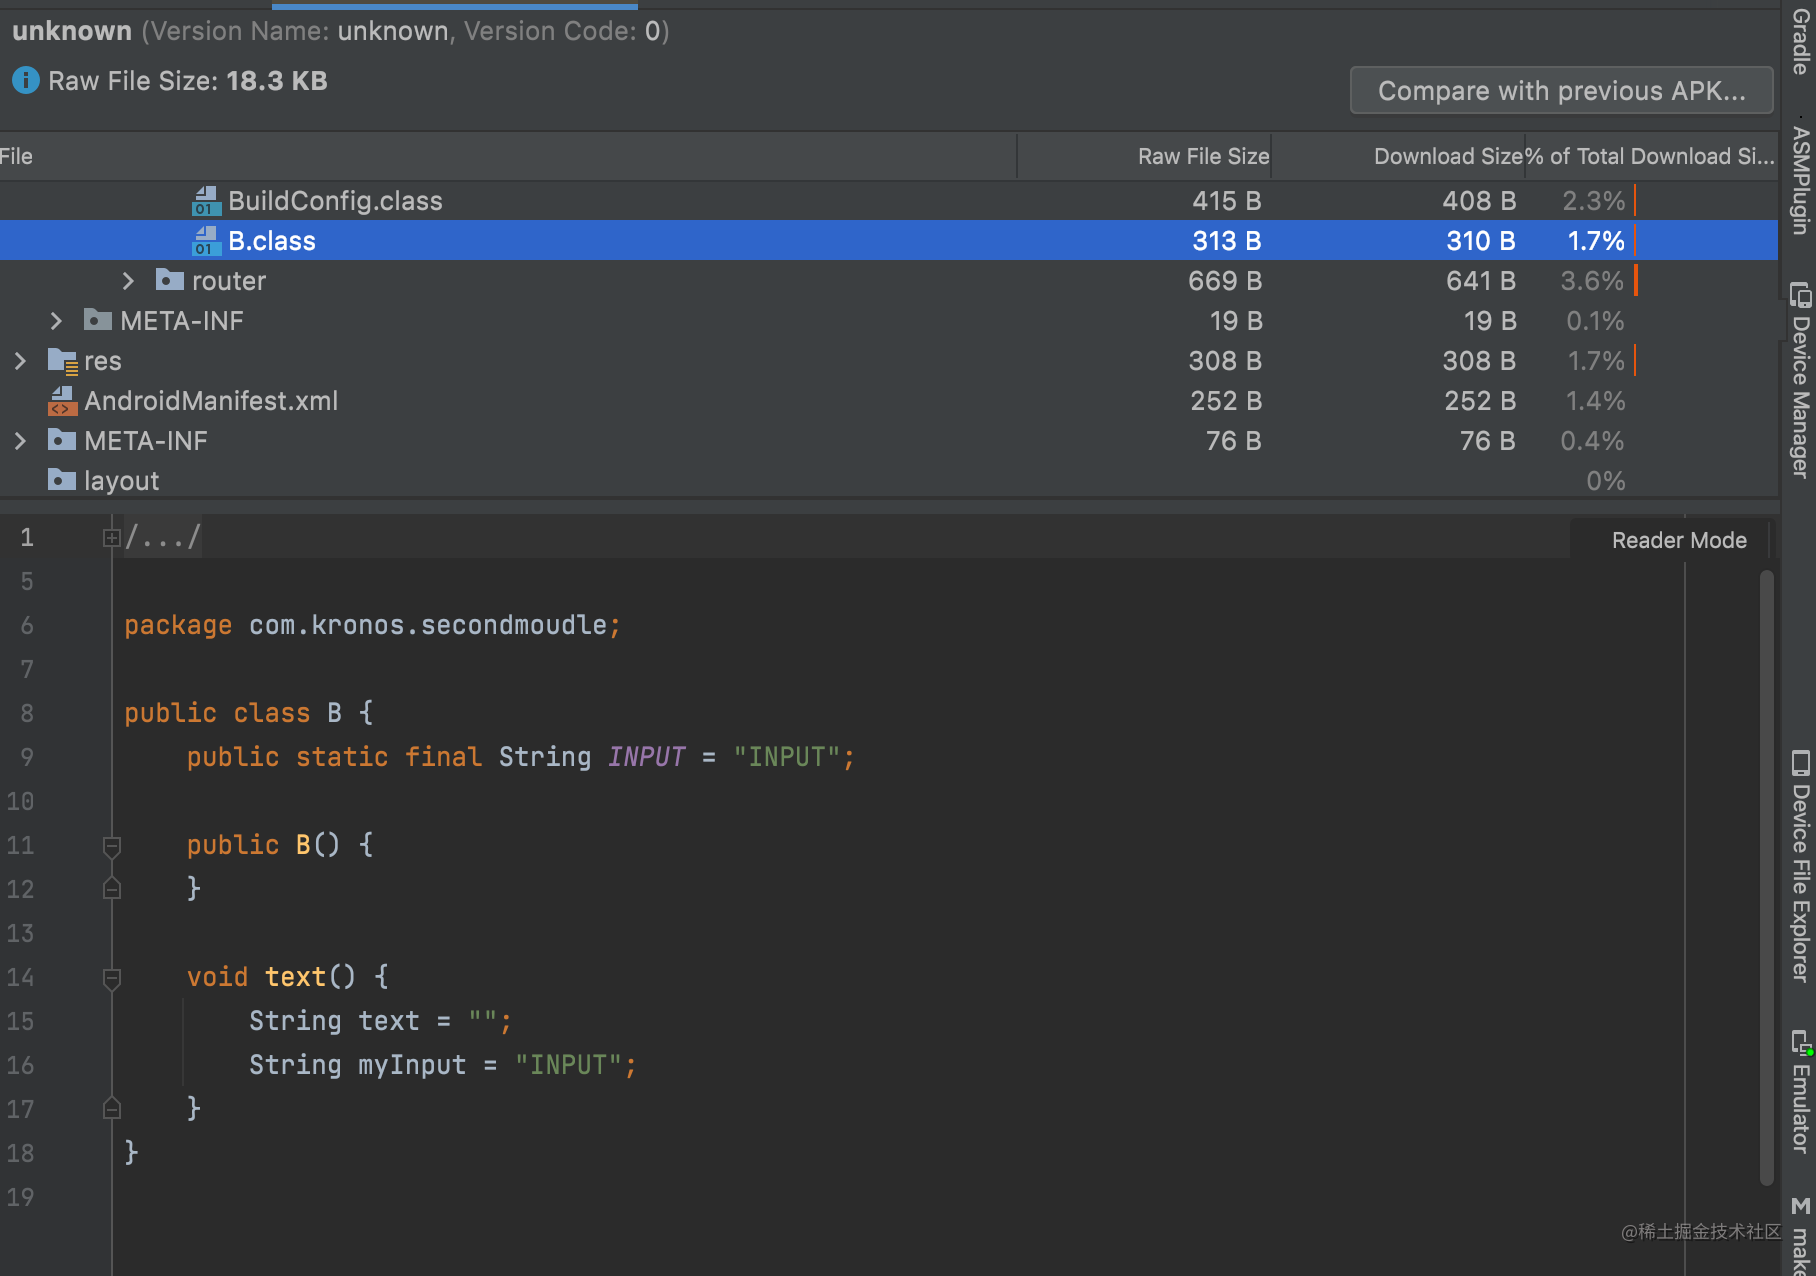1816x1276 pixels.
Task: Click the BuildConfig.class file icon
Action: (x=206, y=201)
